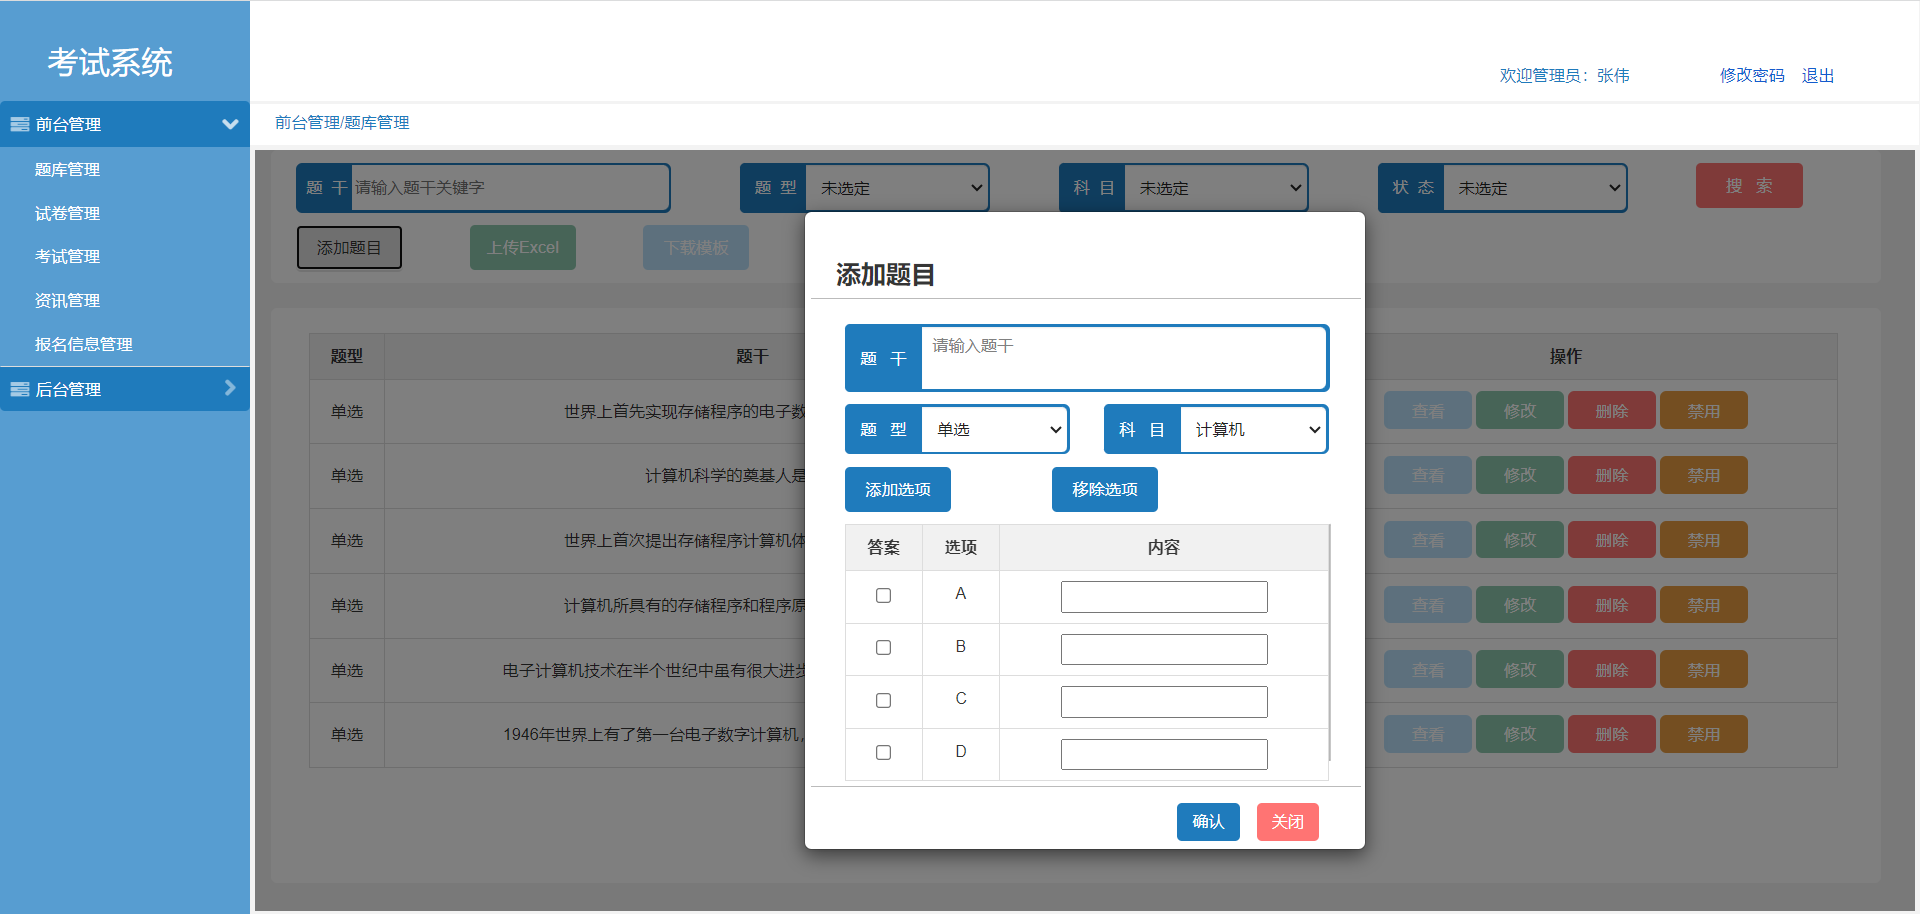
Task: Open 资讯管理 in the sidebar
Action: coord(67,300)
